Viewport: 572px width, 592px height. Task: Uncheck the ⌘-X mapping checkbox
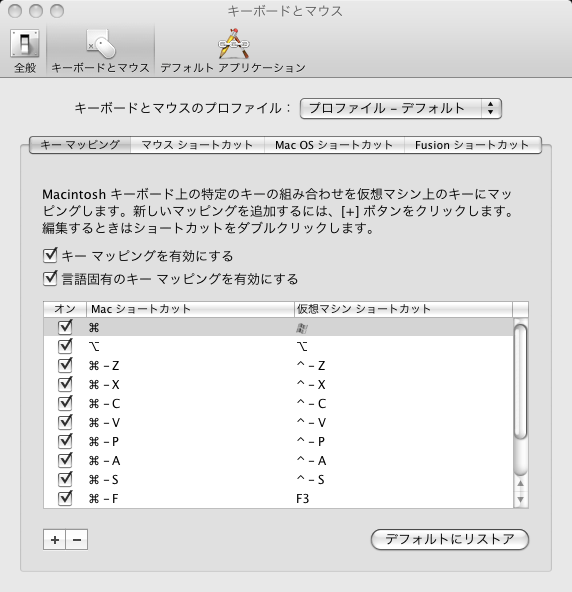[x=65, y=384]
